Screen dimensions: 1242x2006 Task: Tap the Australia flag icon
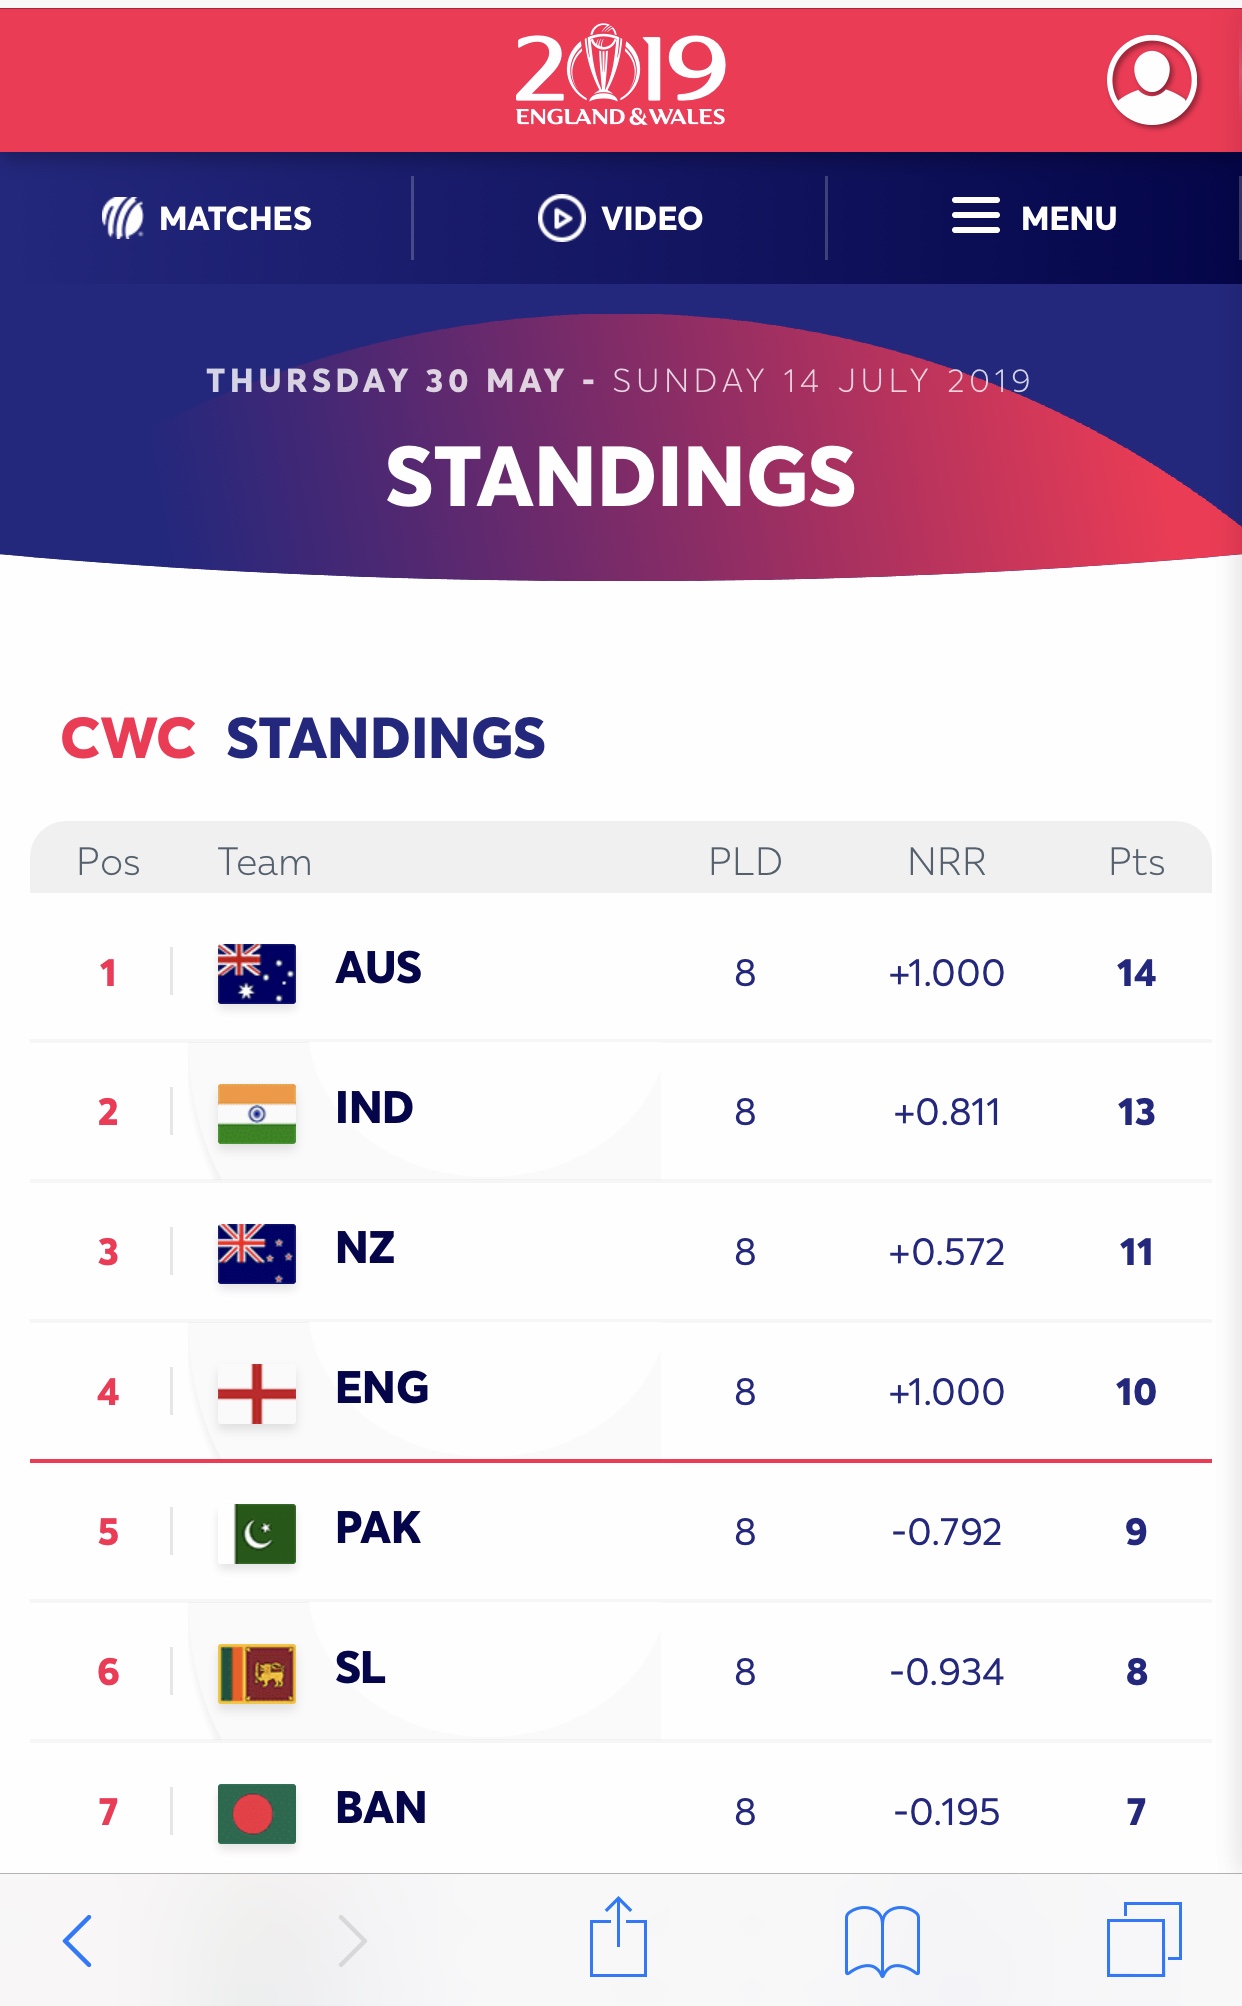pos(257,973)
